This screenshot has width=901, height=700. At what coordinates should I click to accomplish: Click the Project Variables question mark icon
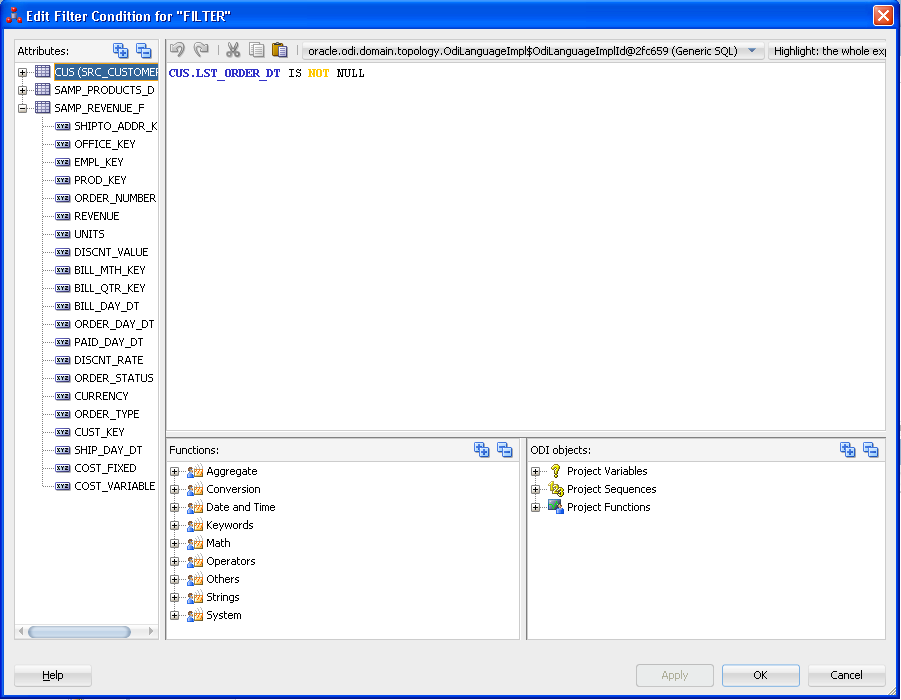[x=556, y=471]
